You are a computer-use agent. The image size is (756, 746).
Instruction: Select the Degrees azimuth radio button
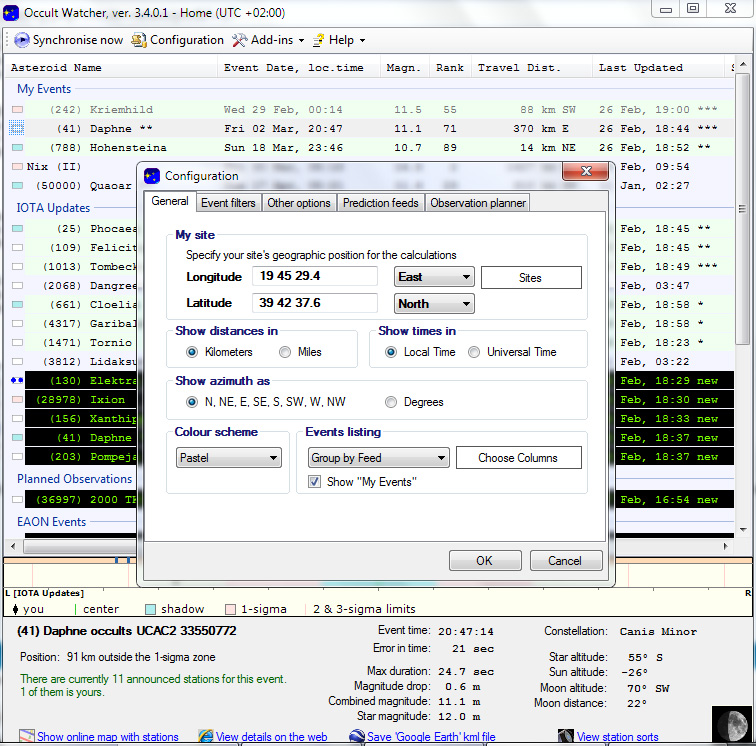coord(391,402)
